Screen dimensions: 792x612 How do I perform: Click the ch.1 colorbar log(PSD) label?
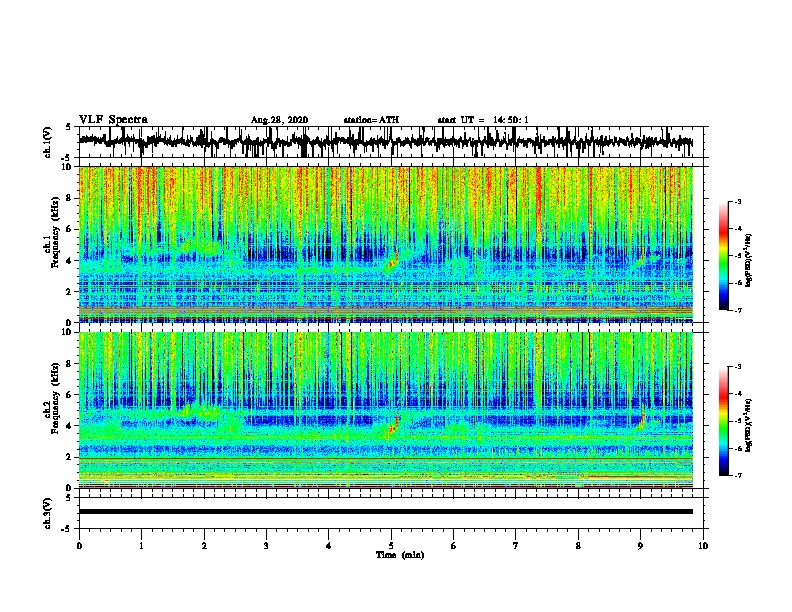(x=749, y=261)
